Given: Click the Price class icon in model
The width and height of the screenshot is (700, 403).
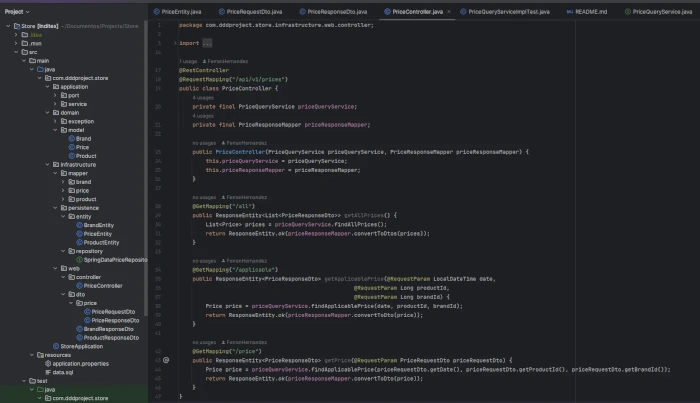Looking at the screenshot, I should tap(71, 147).
